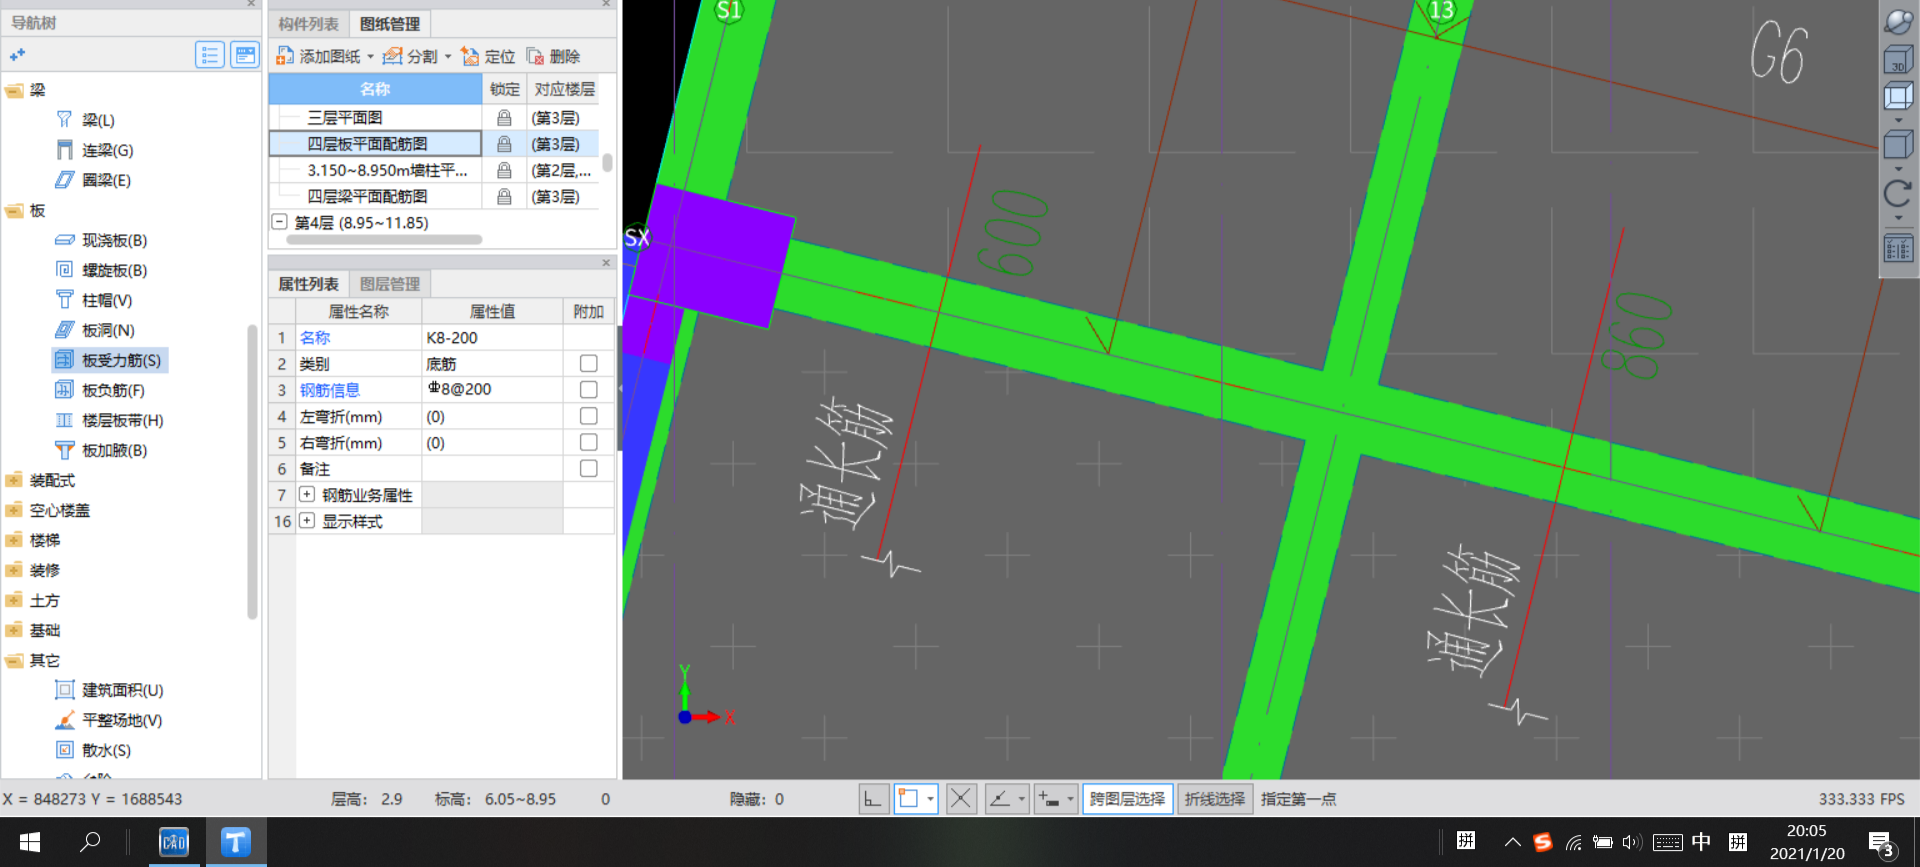Click the top view box icon
The image size is (1920, 867).
coord(1897,97)
